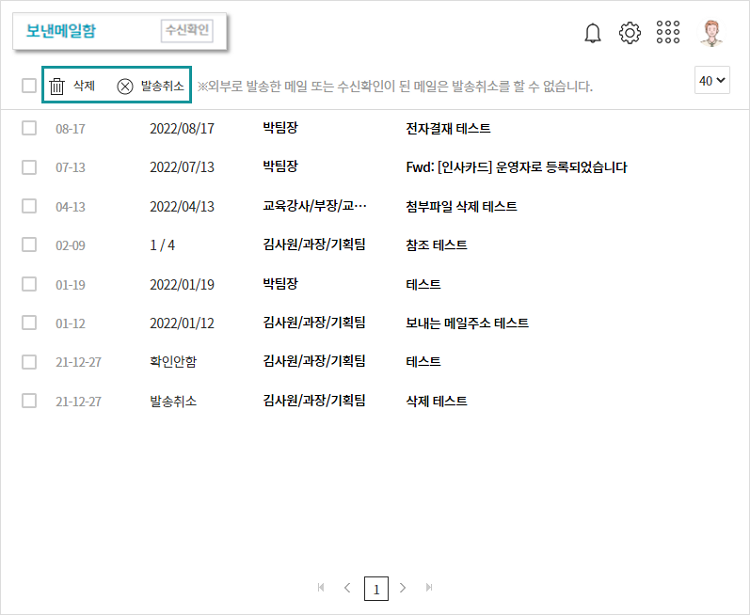Click the user profile avatar
Image resolution: width=750 pixels, height=615 pixels.
click(x=712, y=33)
